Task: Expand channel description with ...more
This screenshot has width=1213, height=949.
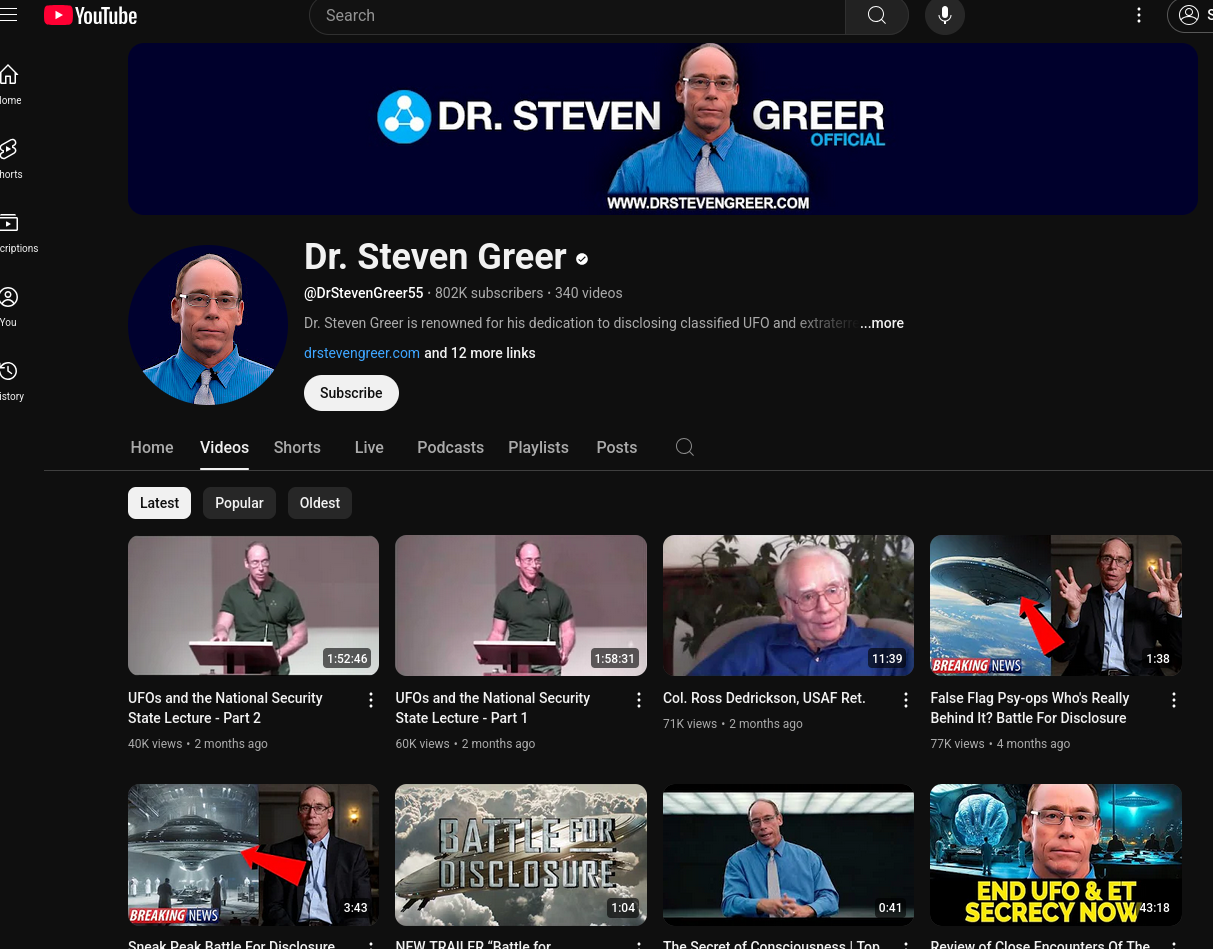Action: (x=882, y=323)
